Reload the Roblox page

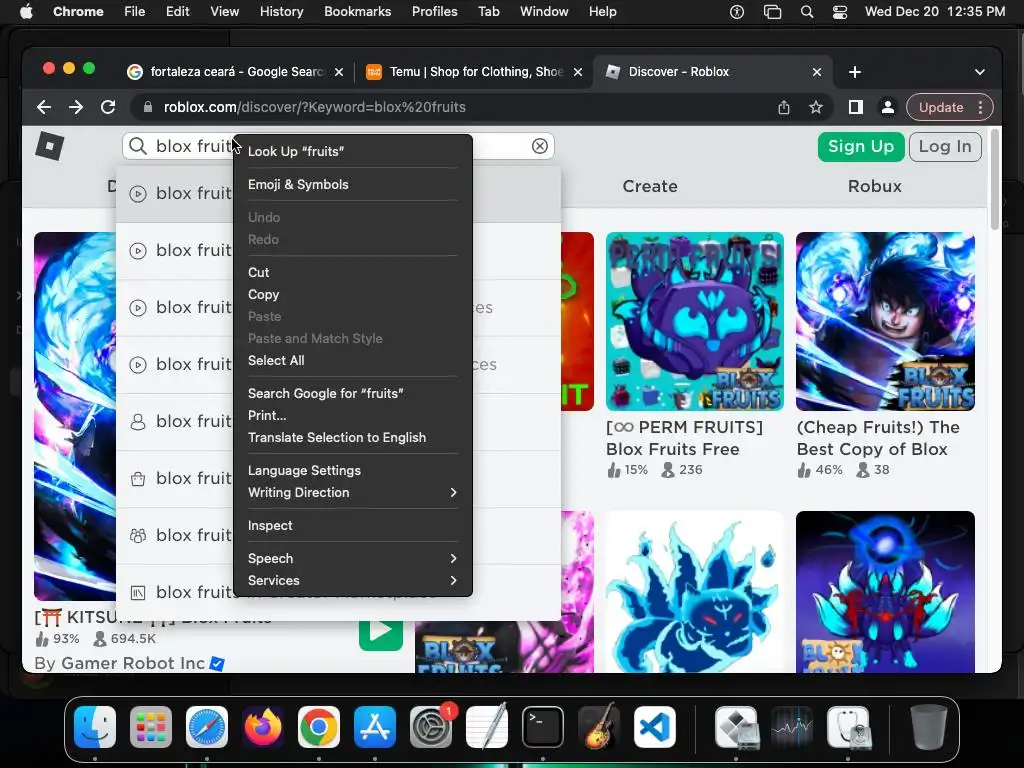108,107
